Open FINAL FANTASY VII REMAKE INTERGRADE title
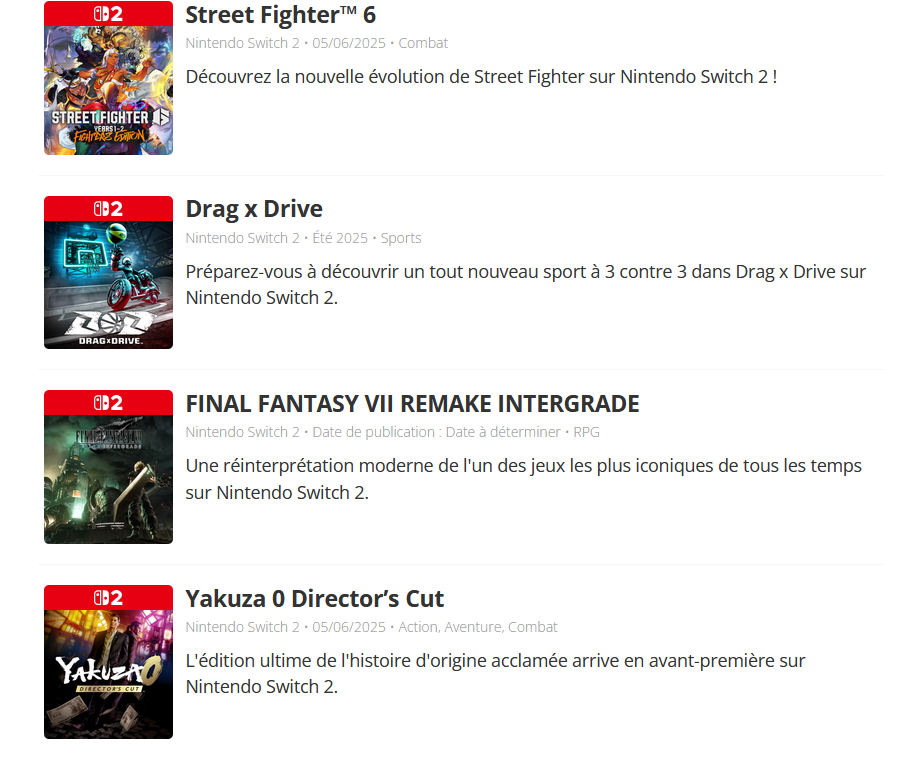Image resolution: width=922 pixels, height=757 pixels. tap(412, 404)
